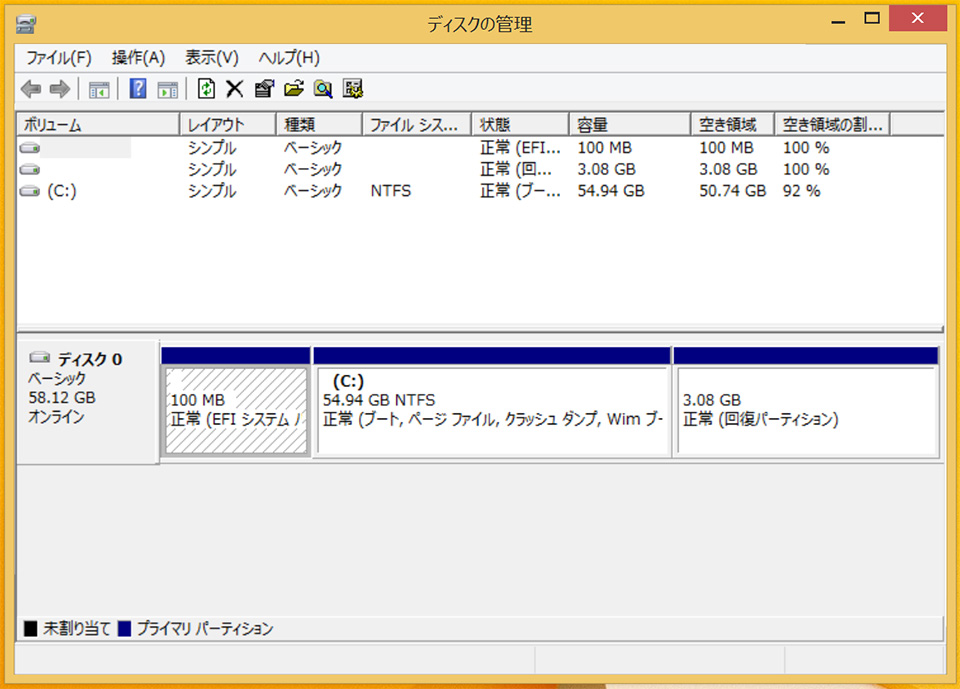Open the ヘルプ(H) menu

click(x=289, y=58)
